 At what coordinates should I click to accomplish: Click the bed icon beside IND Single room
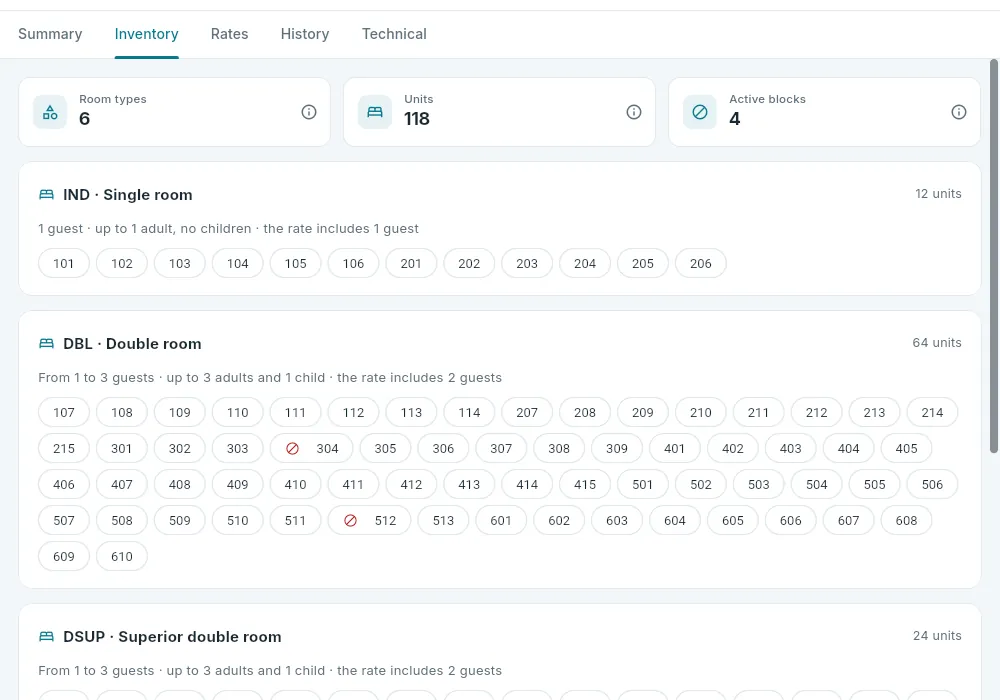tap(47, 194)
